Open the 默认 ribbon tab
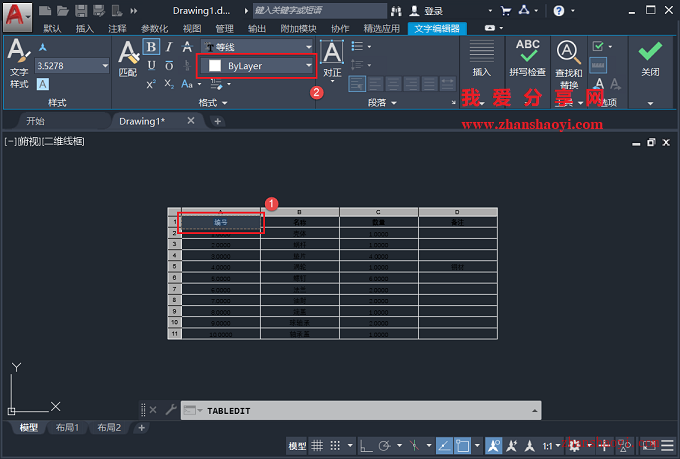The height and width of the screenshot is (459, 680). click(x=52, y=29)
